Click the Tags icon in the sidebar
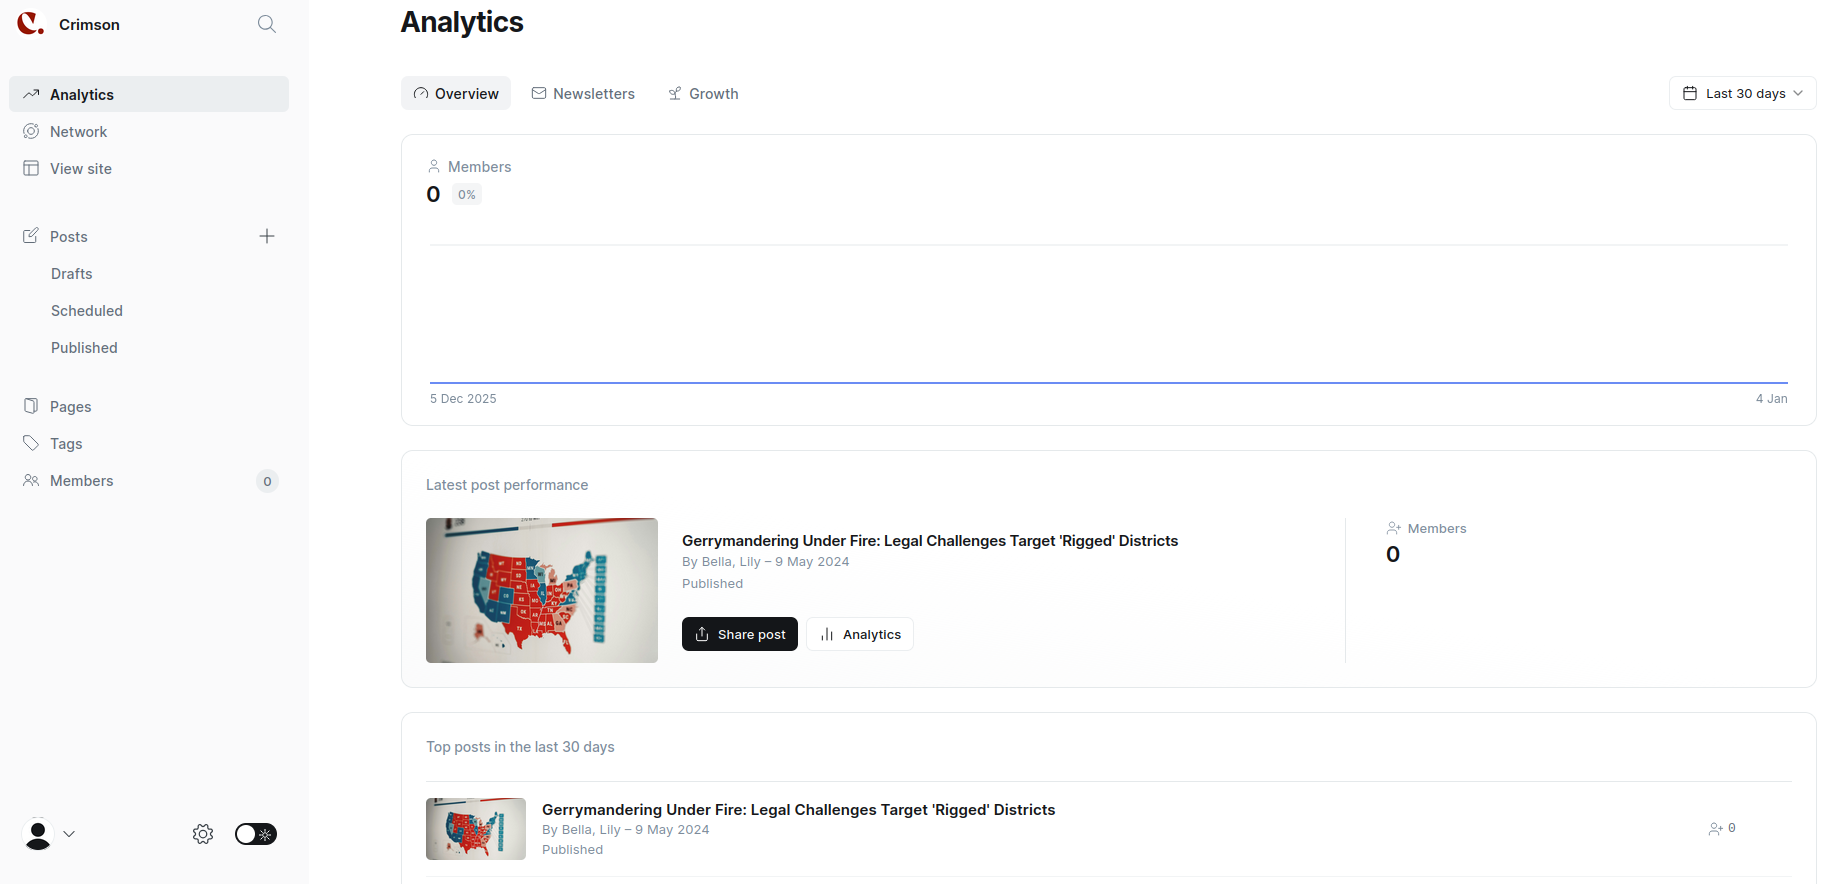Image resolution: width=1840 pixels, height=884 pixels. [31, 443]
